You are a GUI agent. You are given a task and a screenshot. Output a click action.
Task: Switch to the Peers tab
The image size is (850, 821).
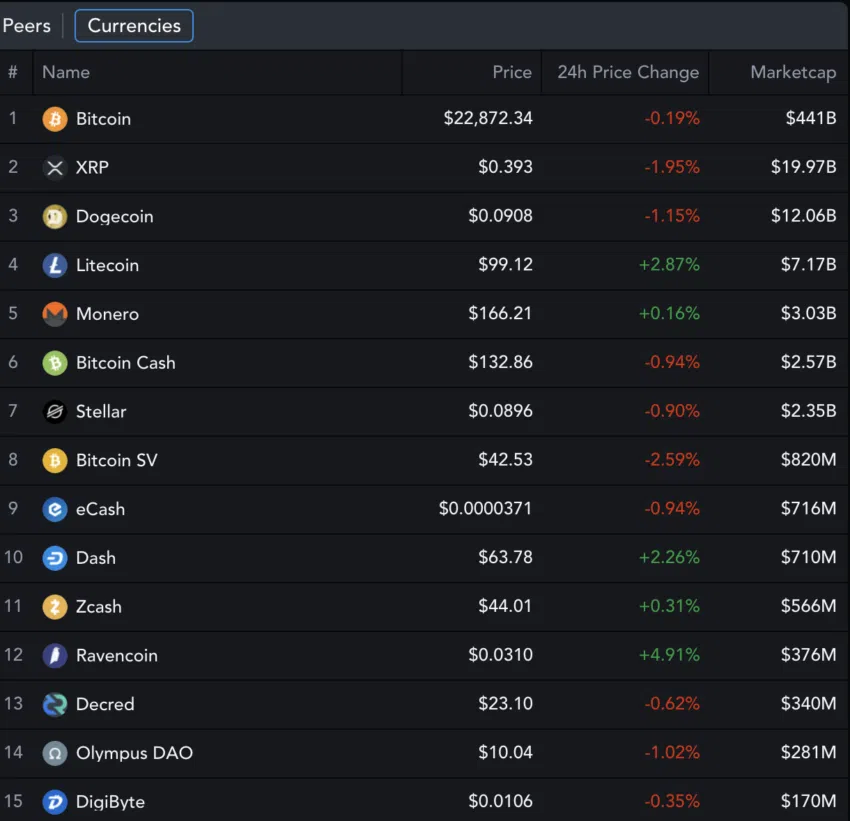coord(26,26)
